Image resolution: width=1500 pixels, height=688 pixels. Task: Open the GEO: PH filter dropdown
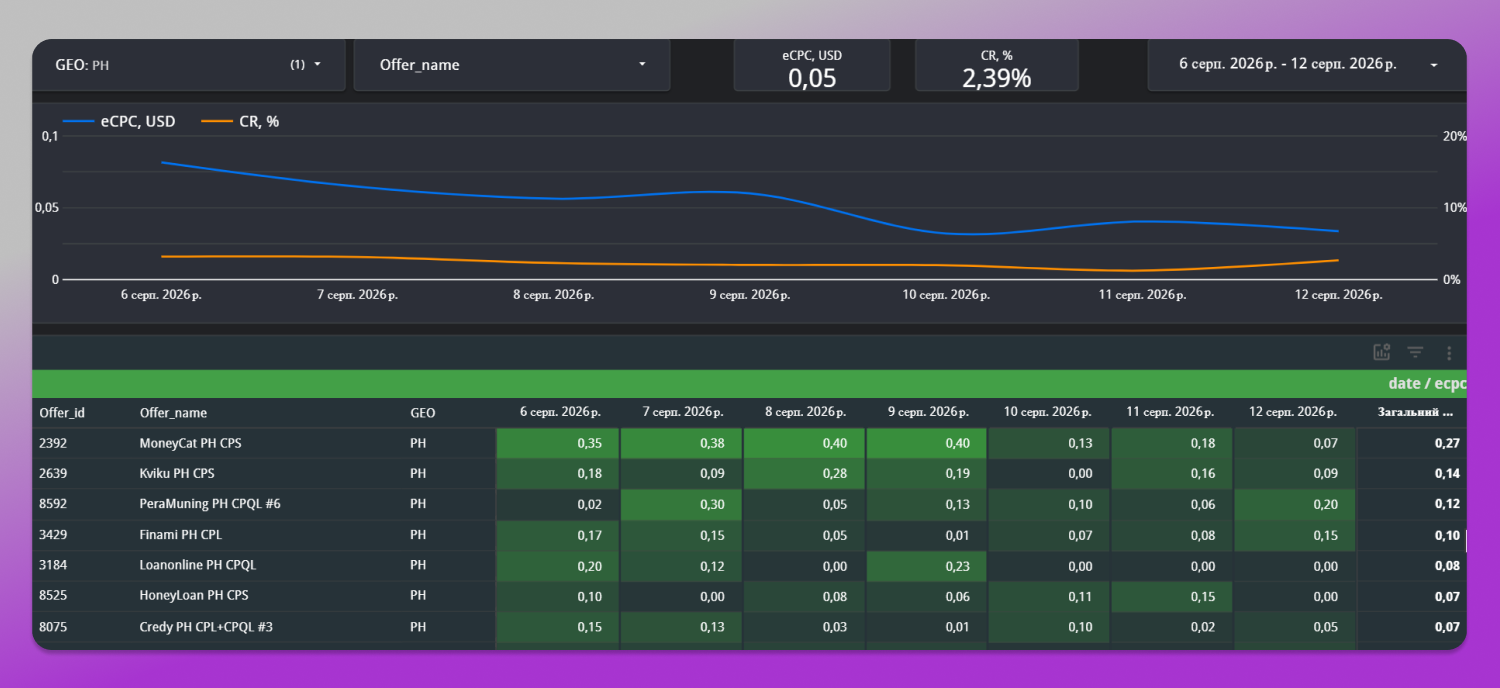tap(189, 65)
